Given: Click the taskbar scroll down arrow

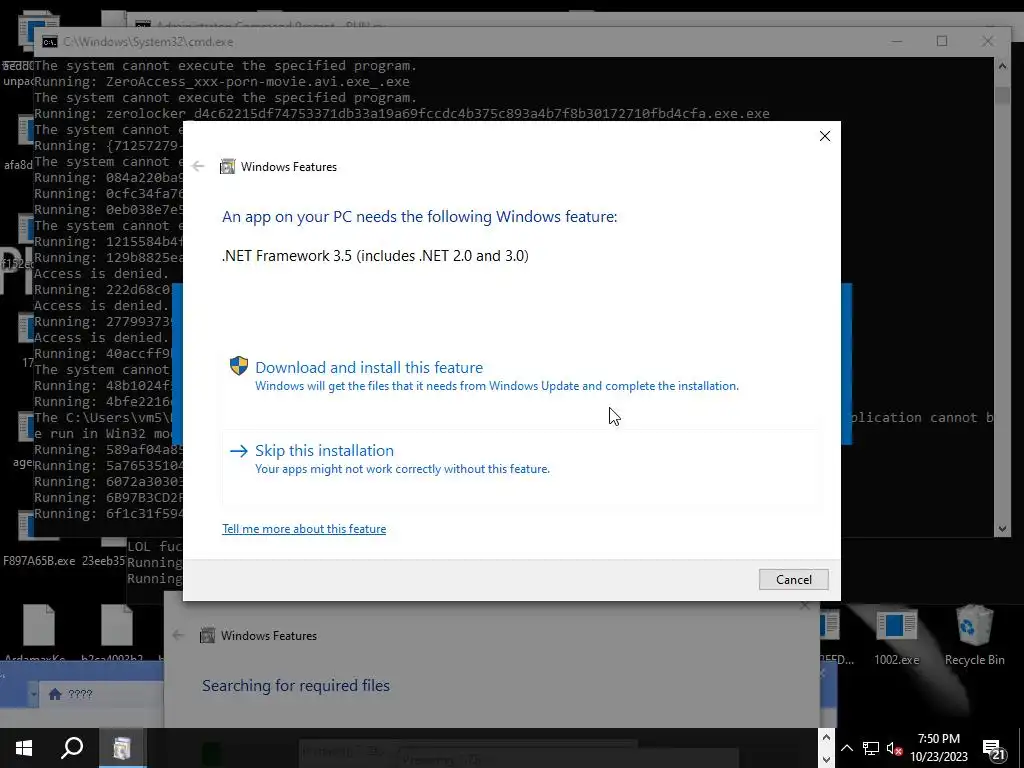Looking at the screenshot, I should coord(826,760).
